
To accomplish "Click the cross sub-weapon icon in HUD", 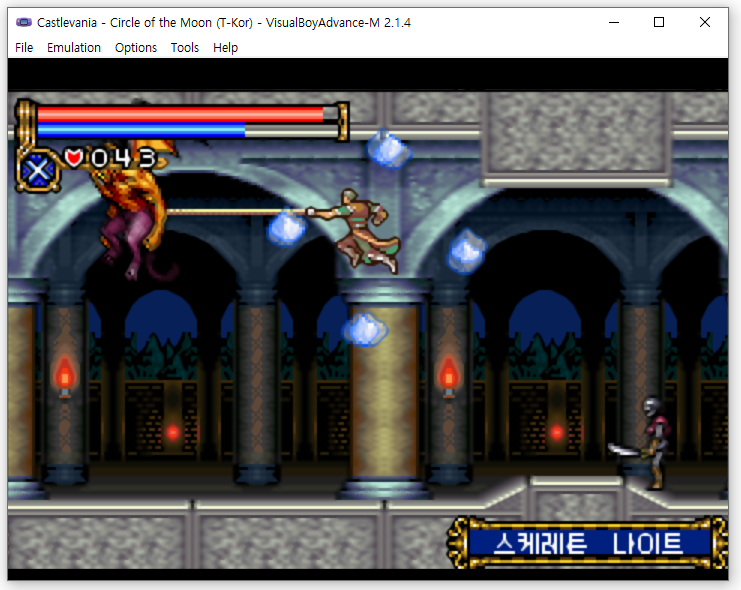I will pyautogui.click(x=38, y=170).
